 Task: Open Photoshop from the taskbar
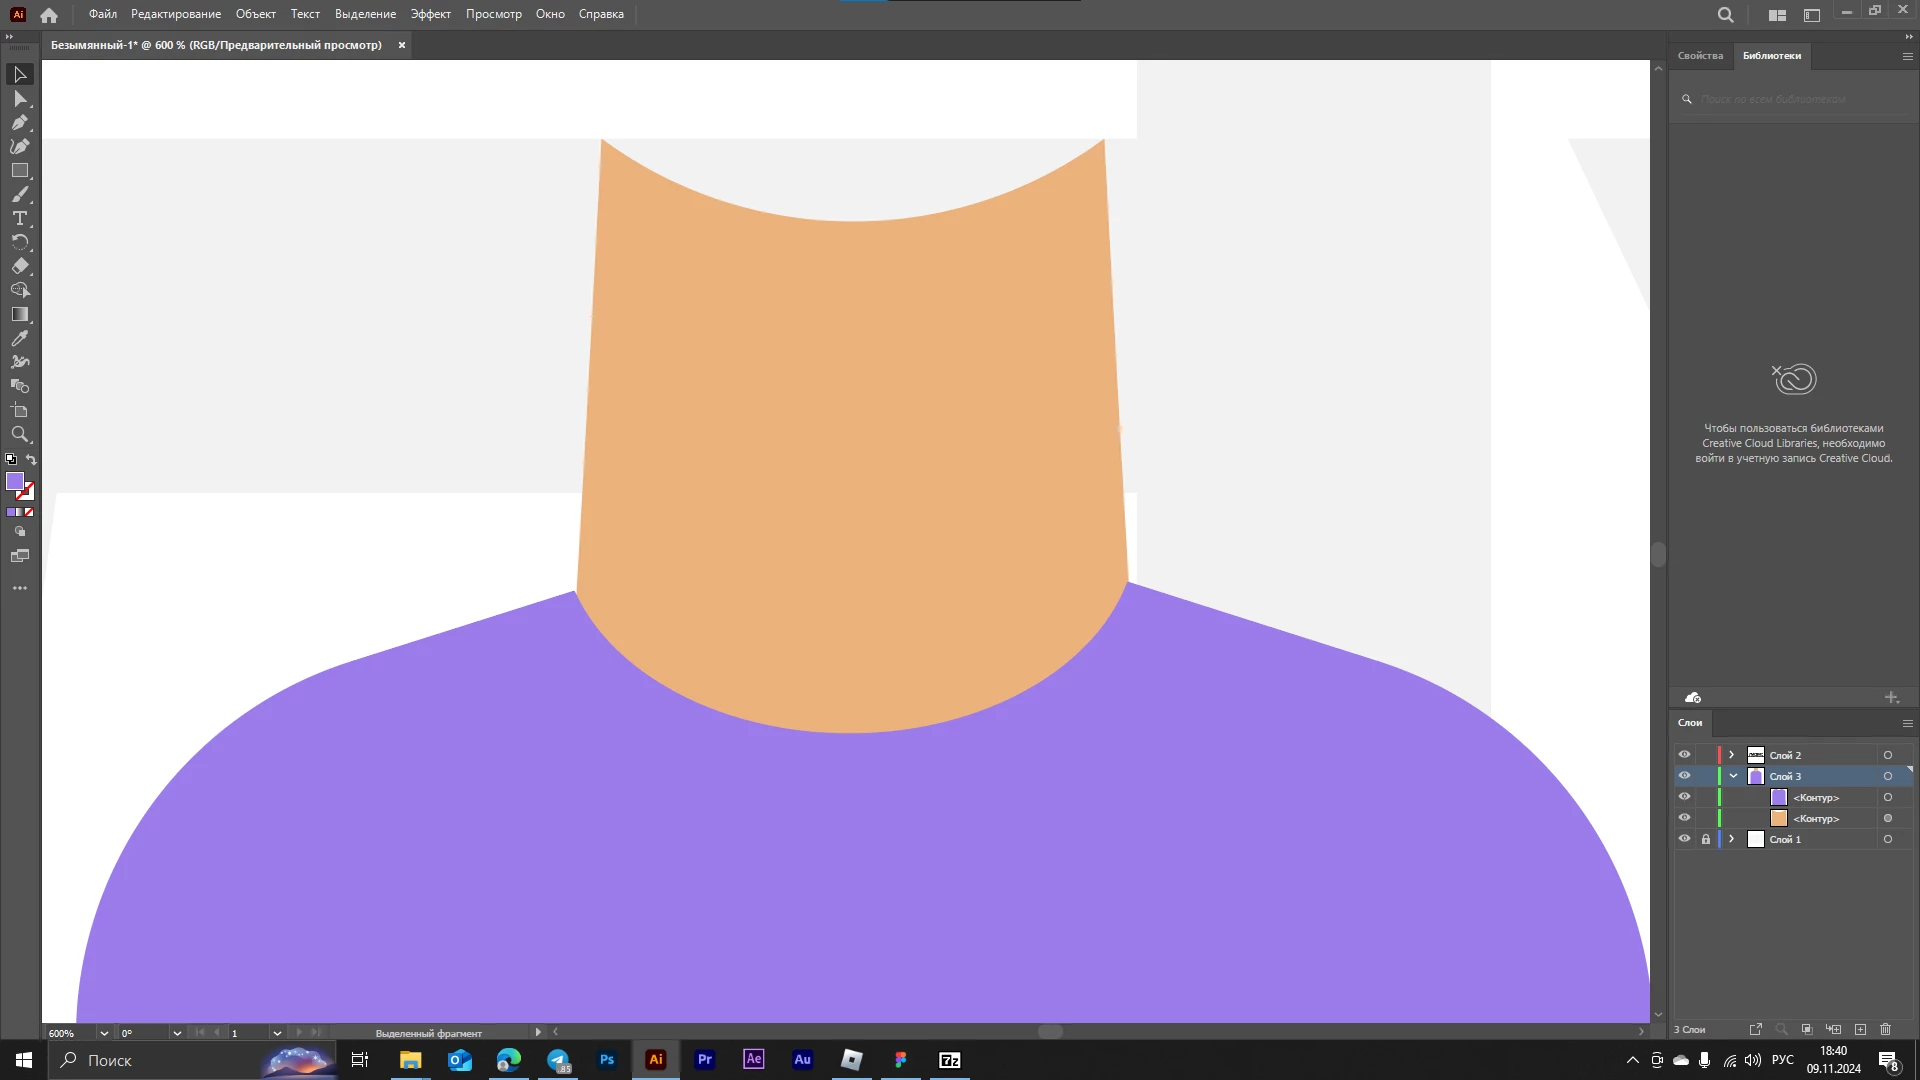[x=607, y=1060]
